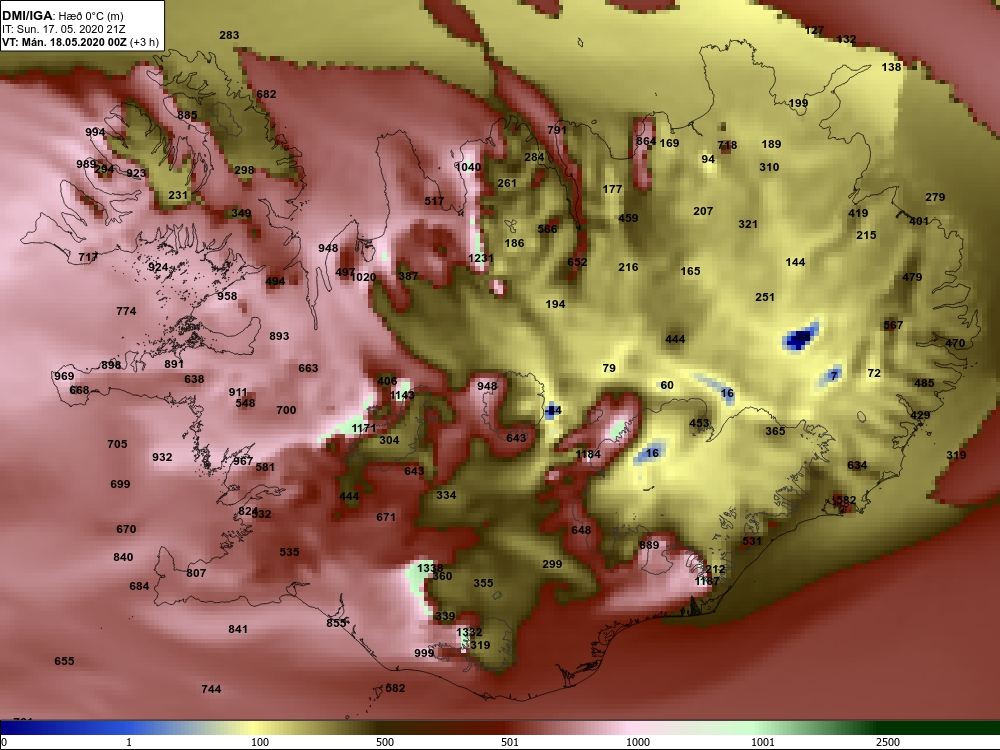
Task: Click the map value '283'
Action: tap(229, 35)
